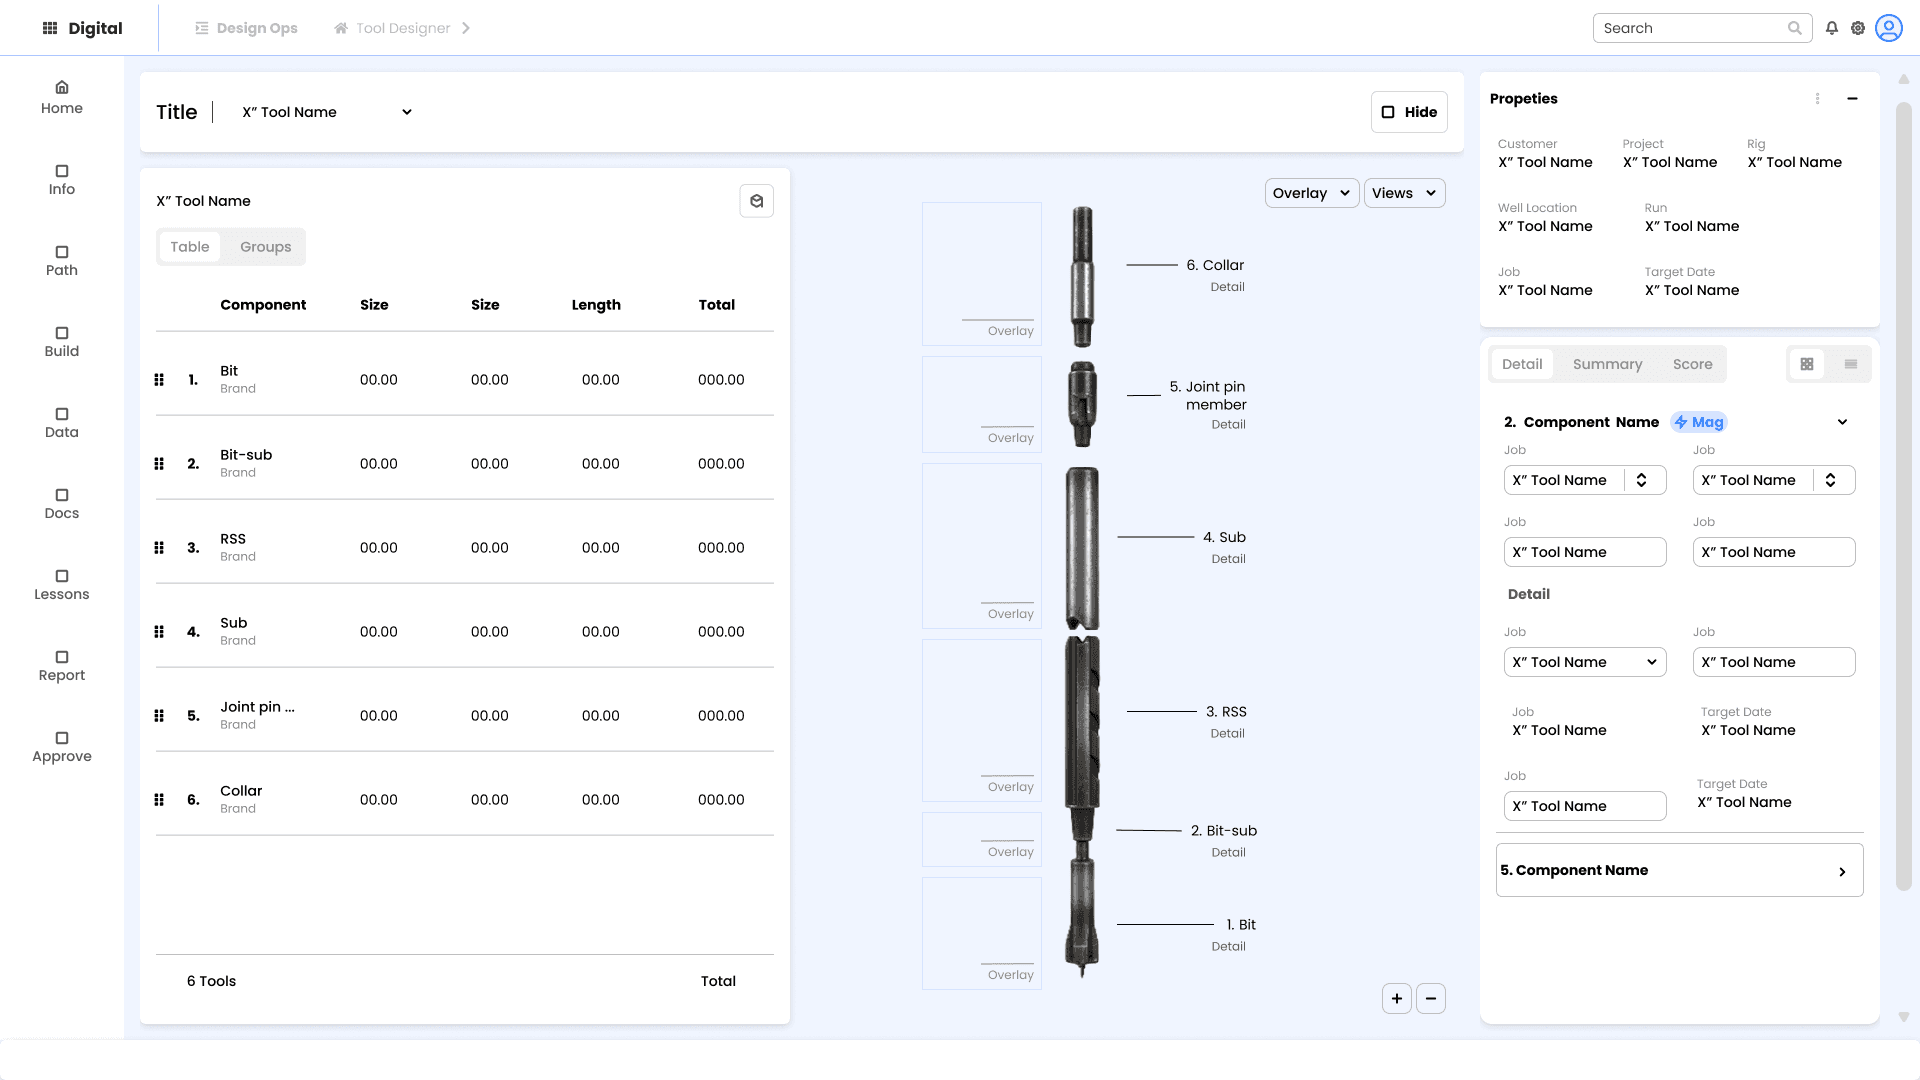Open the Views dropdown
1920x1080 pixels.
(x=1404, y=193)
